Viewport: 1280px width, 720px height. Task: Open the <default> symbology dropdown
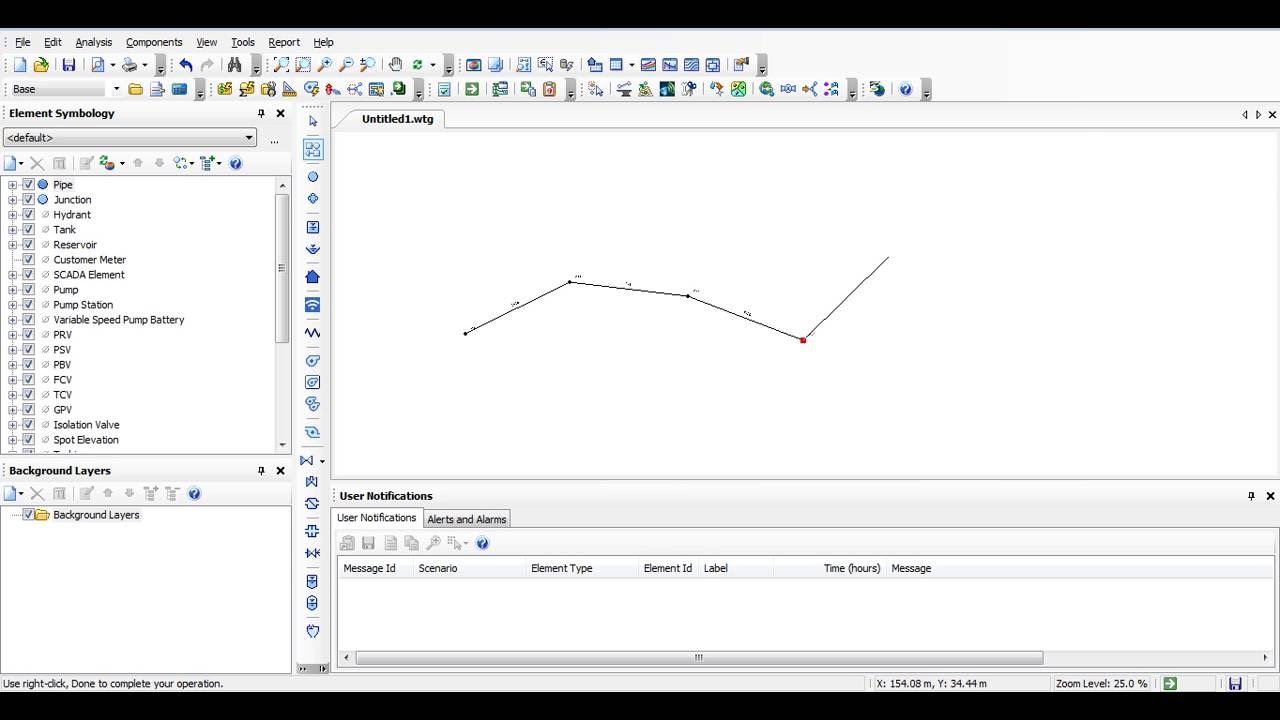(x=130, y=138)
